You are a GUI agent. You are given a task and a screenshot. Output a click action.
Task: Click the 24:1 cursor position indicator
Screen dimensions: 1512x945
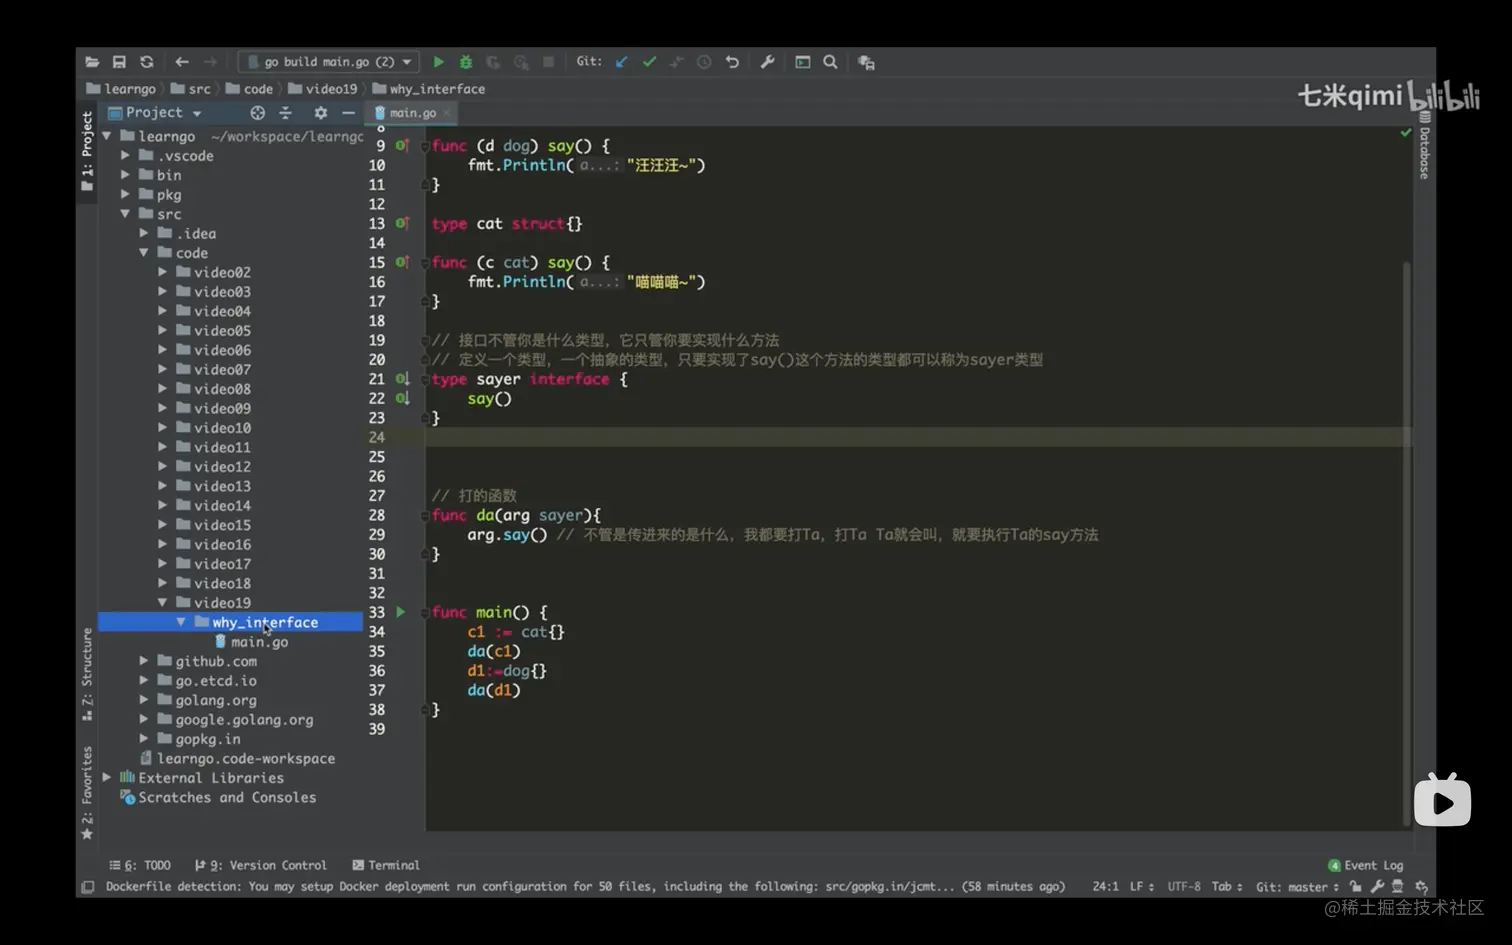[x=1106, y=887]
